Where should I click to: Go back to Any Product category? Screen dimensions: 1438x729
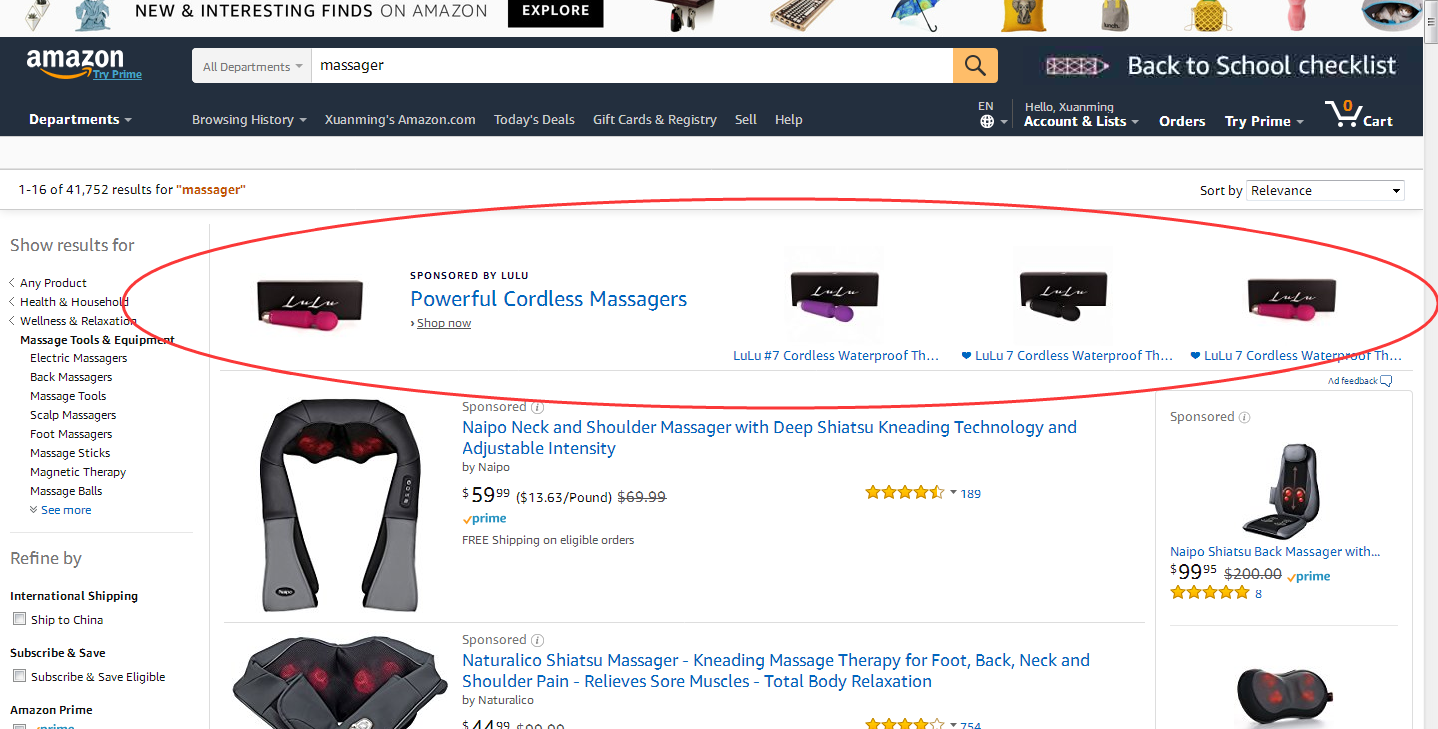pyautogui.click(x=53, y=283)
